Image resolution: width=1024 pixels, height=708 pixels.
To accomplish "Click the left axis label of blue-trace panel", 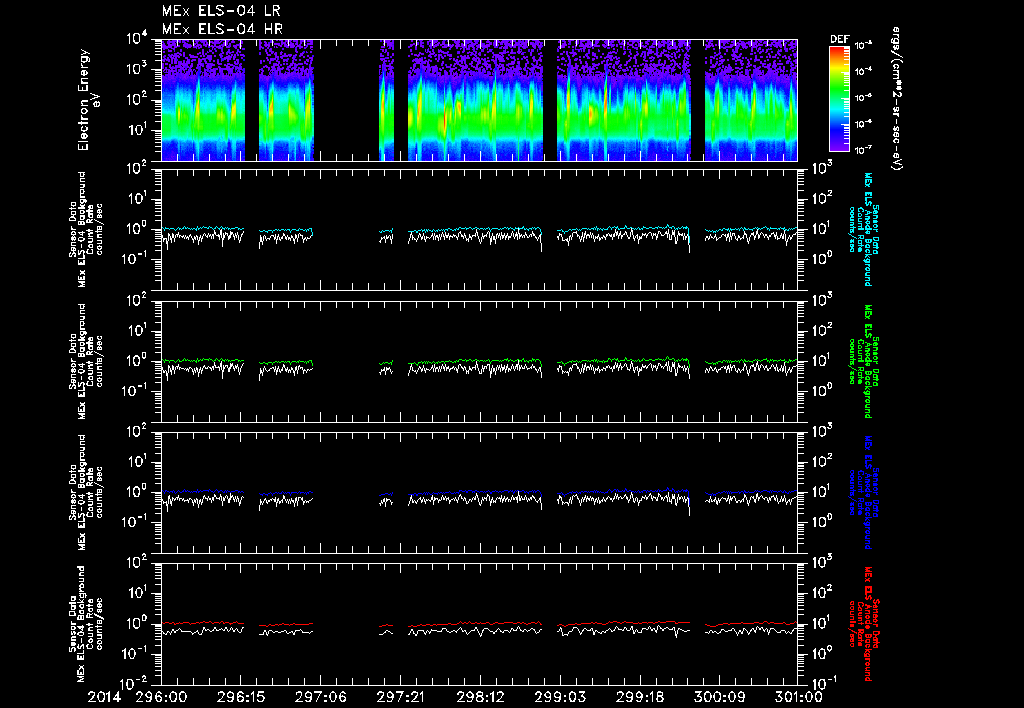I will [86, 492].
